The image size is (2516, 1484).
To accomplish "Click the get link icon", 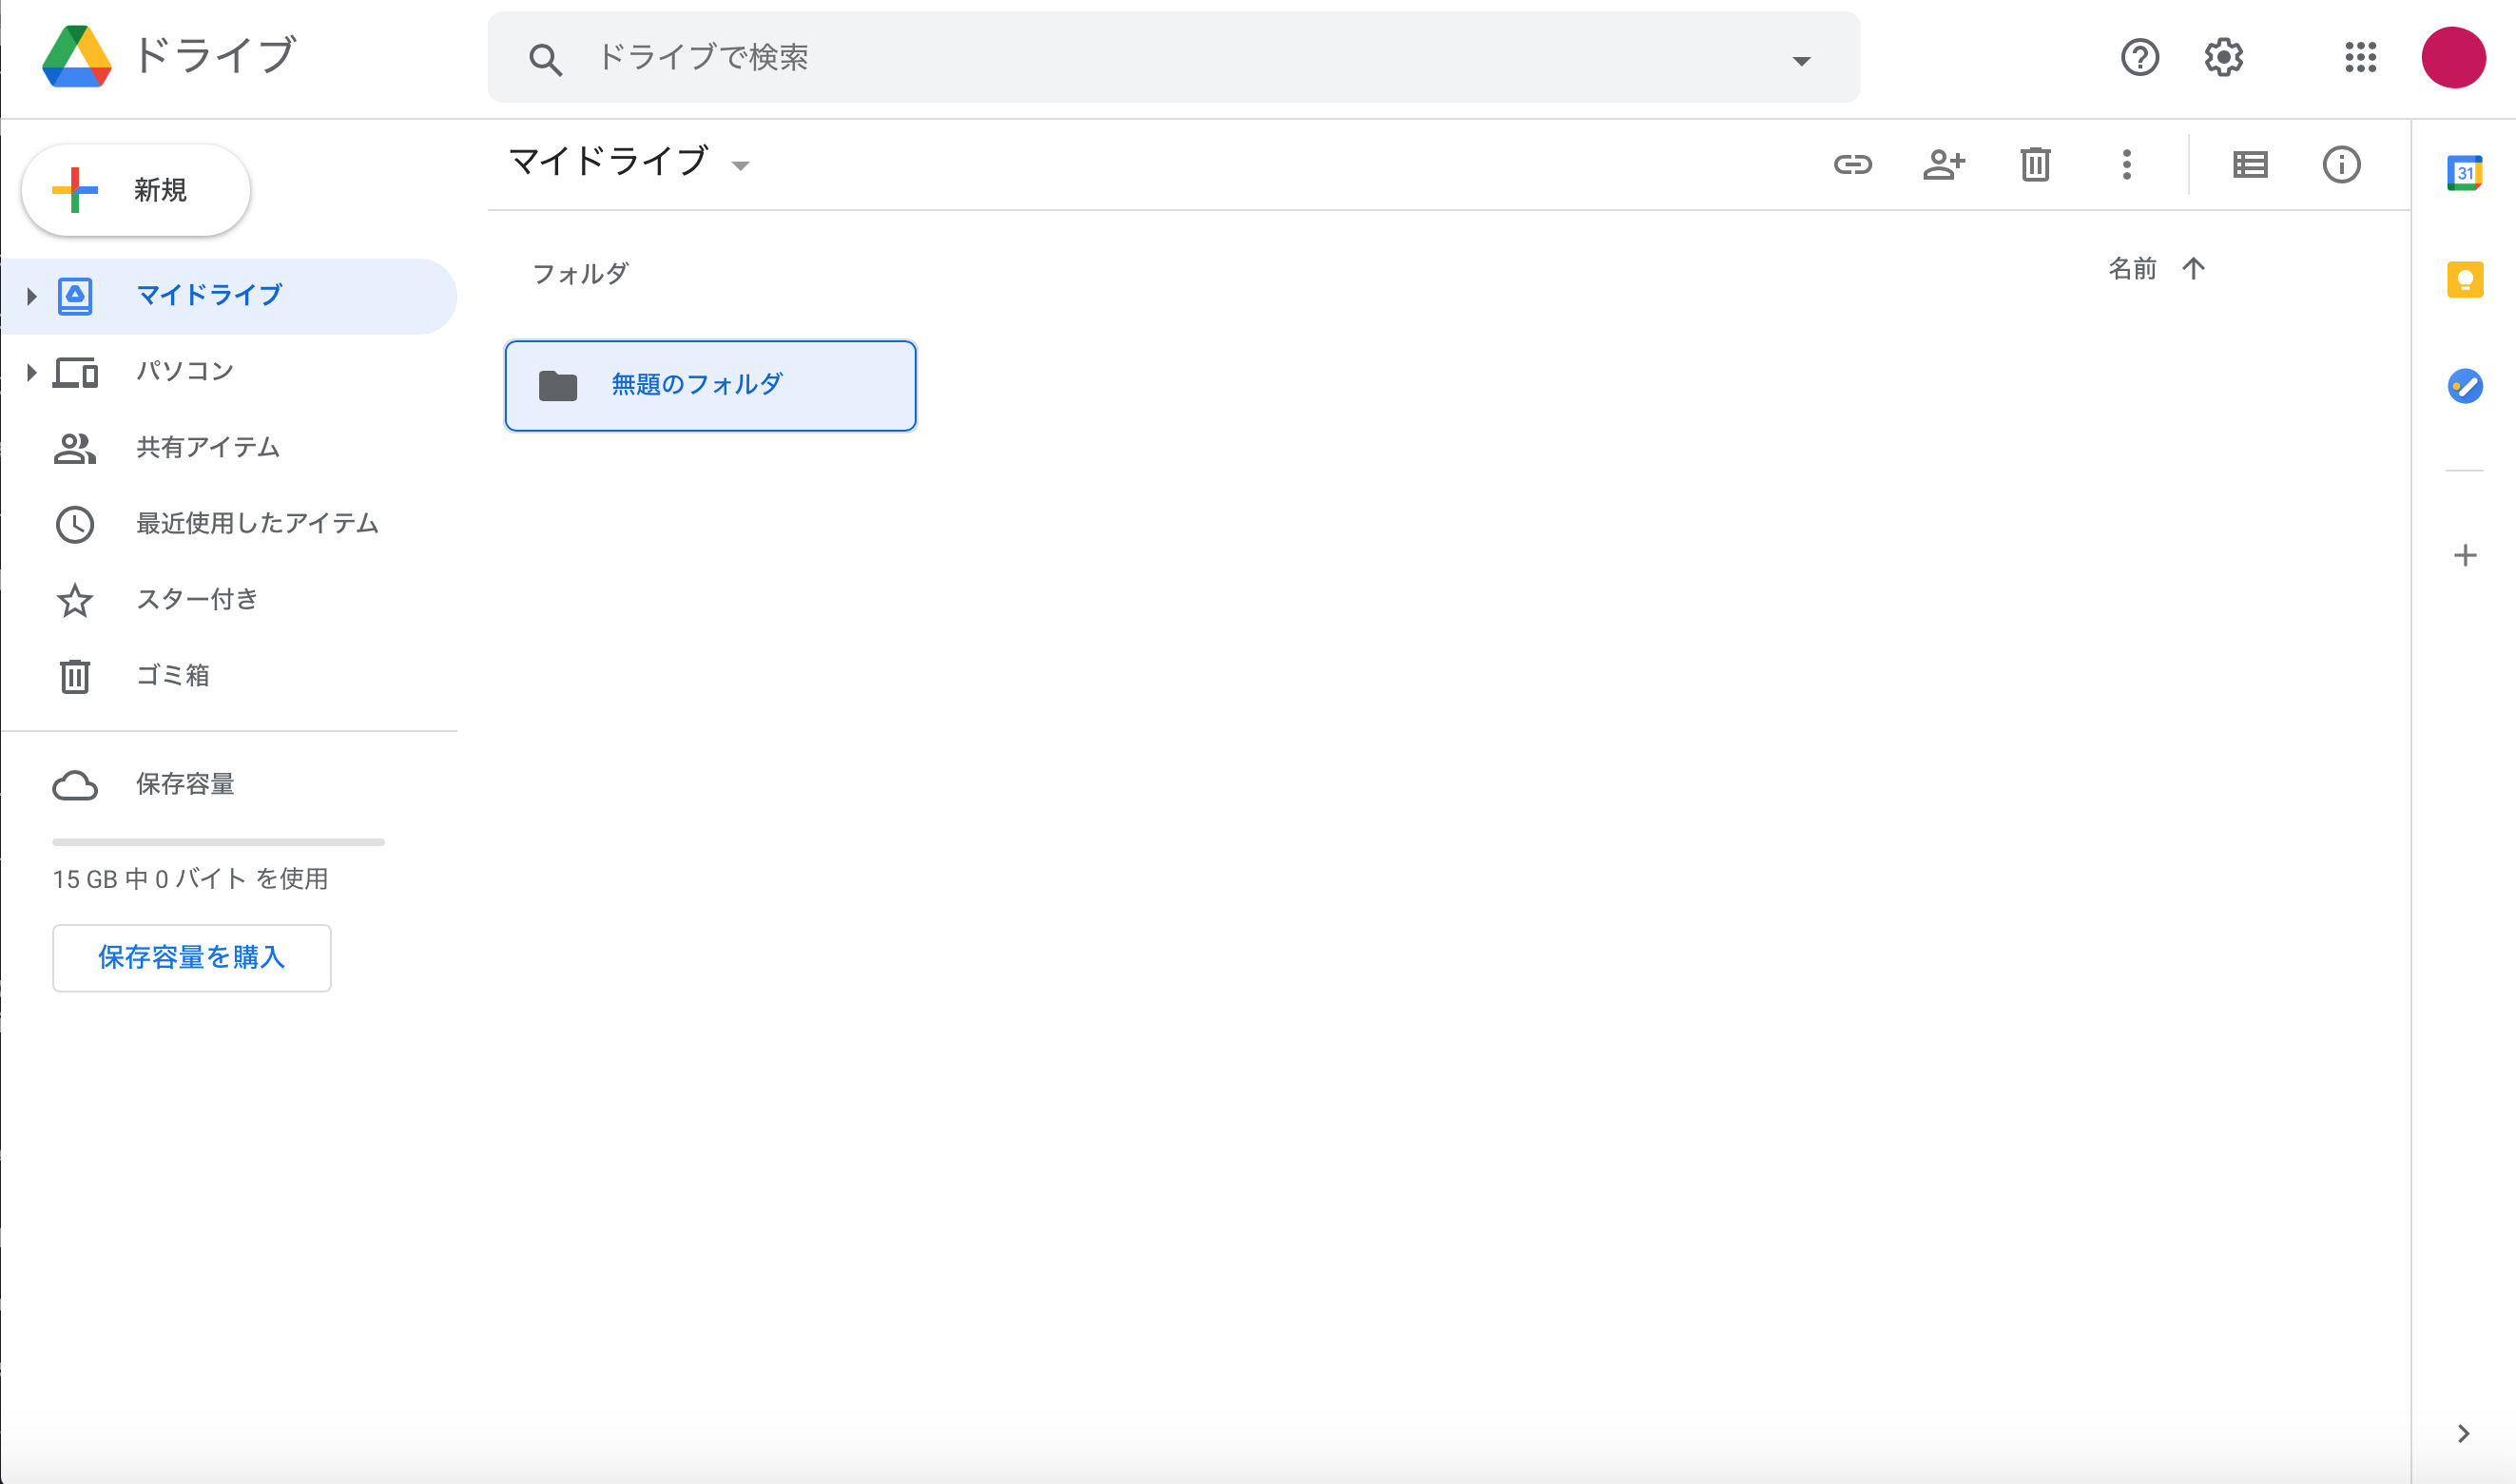I will (x=1852, y=164).
